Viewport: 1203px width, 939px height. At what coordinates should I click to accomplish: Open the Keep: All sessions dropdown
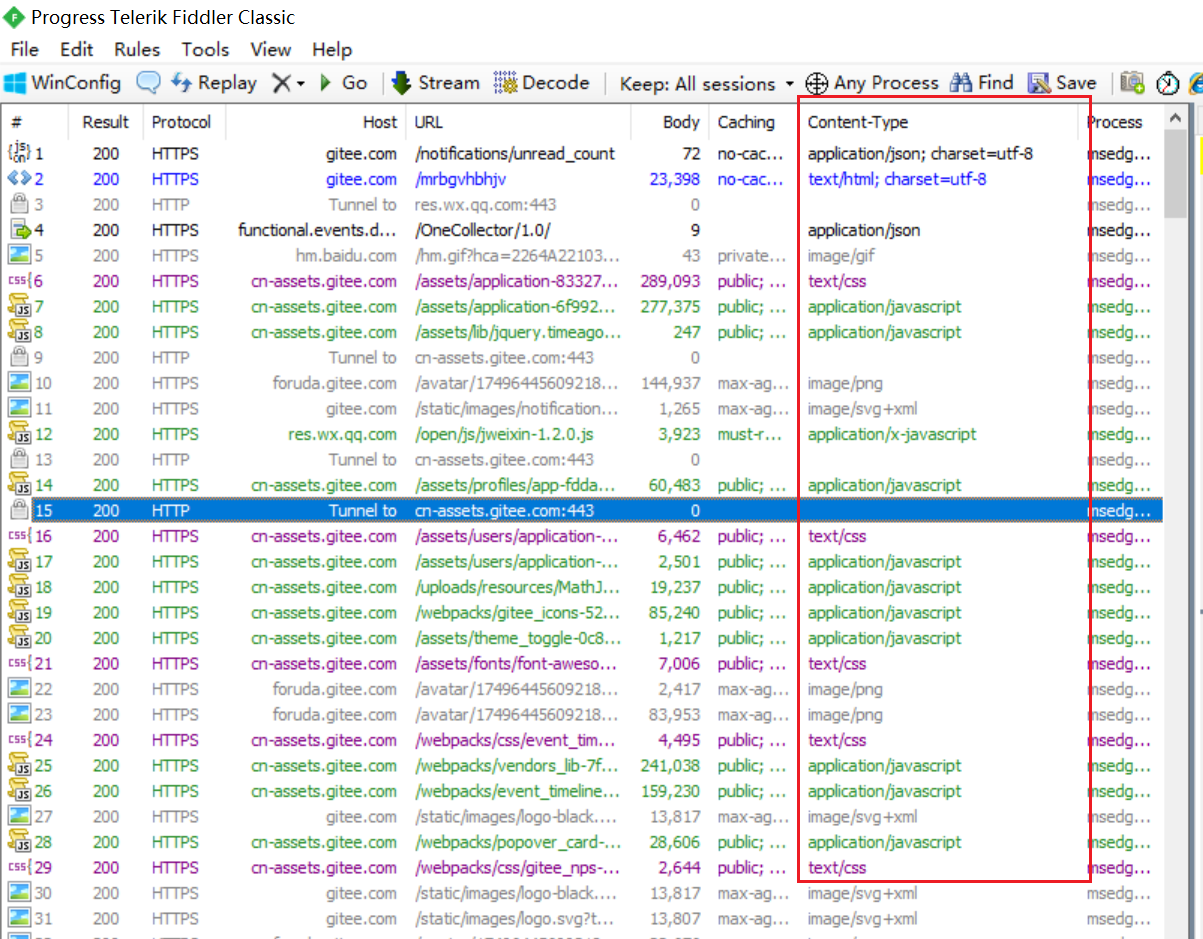[x=706, y=84]
